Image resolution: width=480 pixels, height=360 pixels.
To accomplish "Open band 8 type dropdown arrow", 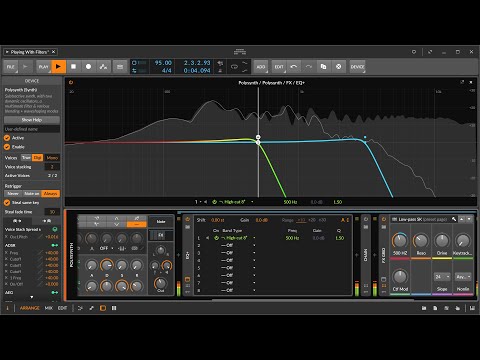I will [x=254, y=291].
